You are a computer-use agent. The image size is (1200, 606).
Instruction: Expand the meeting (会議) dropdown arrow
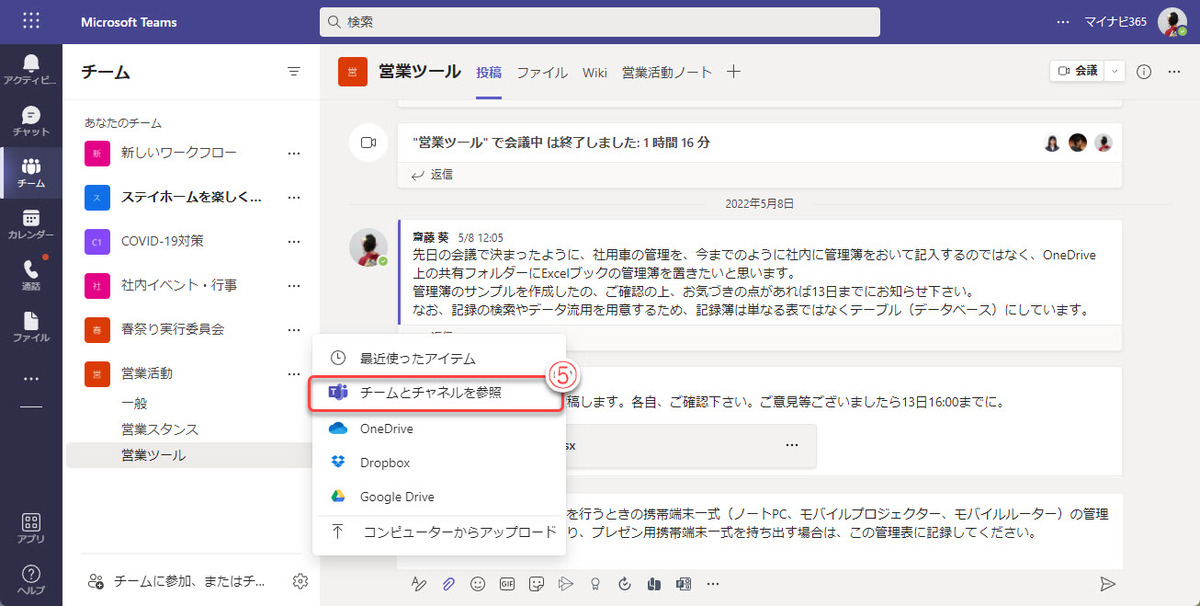[1116, 71]
